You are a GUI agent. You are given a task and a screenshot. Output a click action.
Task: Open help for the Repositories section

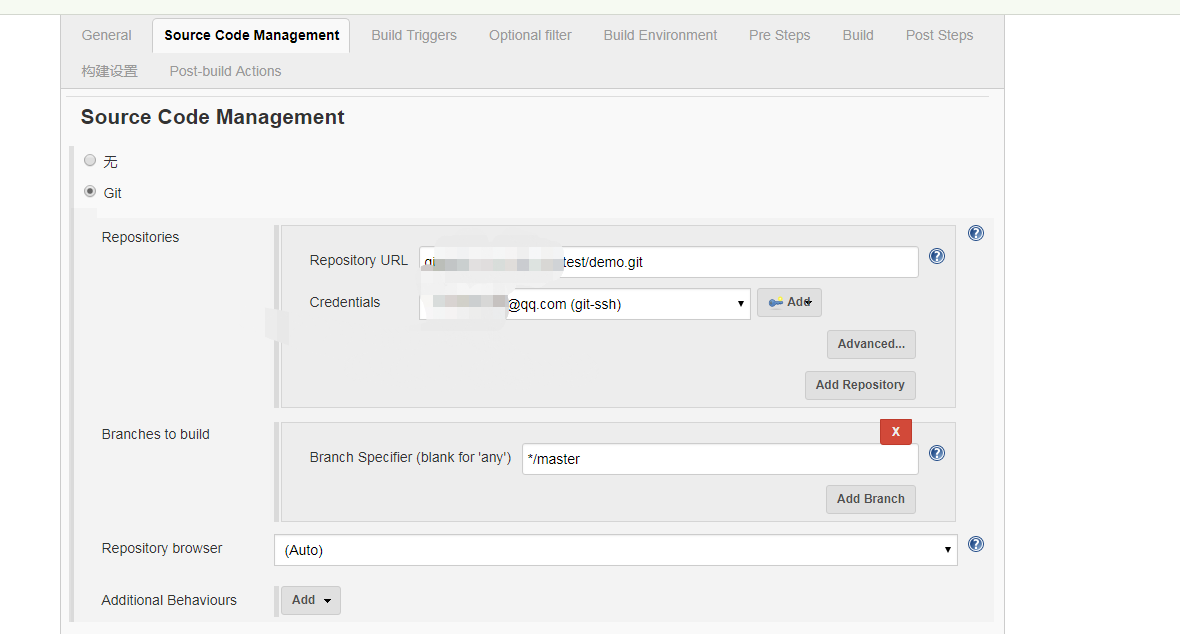(x=976, y=233)
